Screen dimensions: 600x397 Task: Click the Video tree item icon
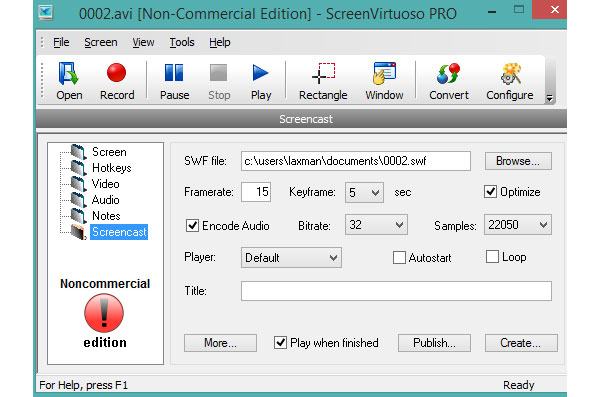pos(78,184)
